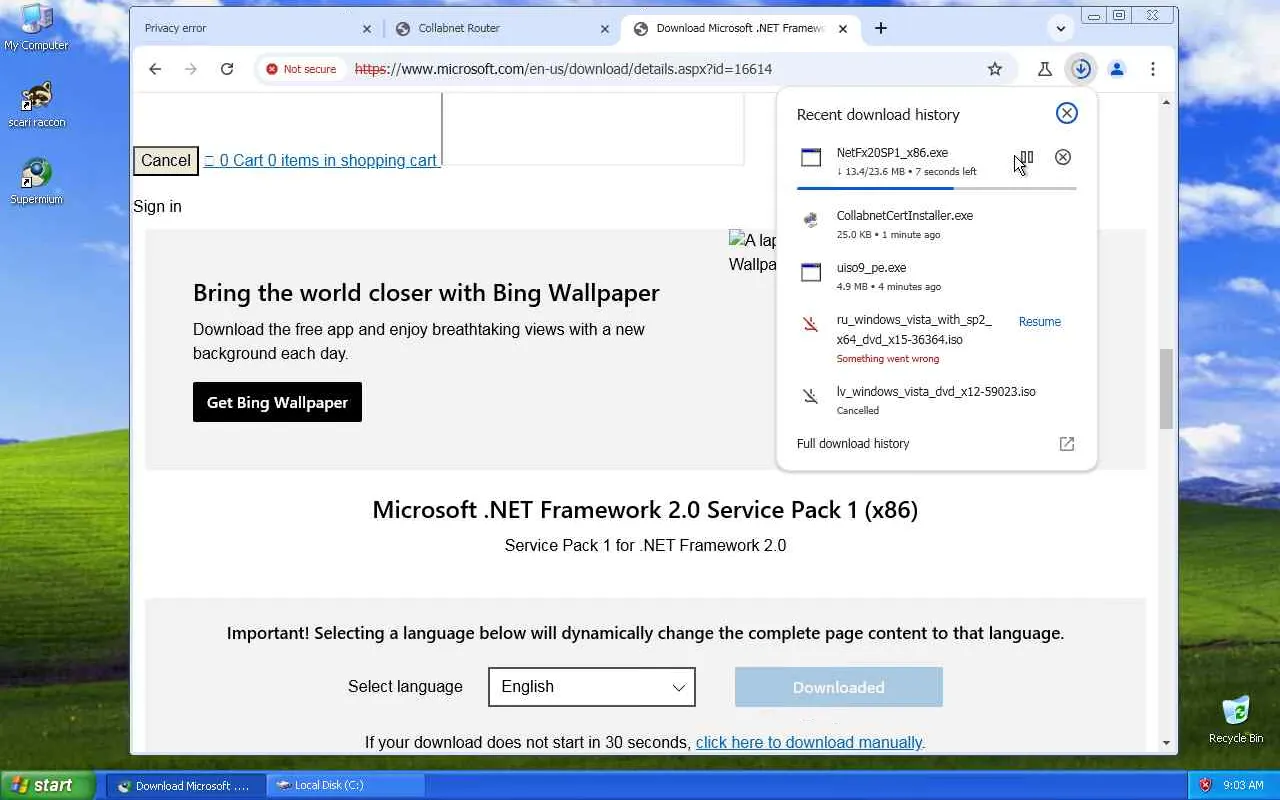
Task: Select the NetFx20SP1_x86.exe file name
Action: click(892, 153)
